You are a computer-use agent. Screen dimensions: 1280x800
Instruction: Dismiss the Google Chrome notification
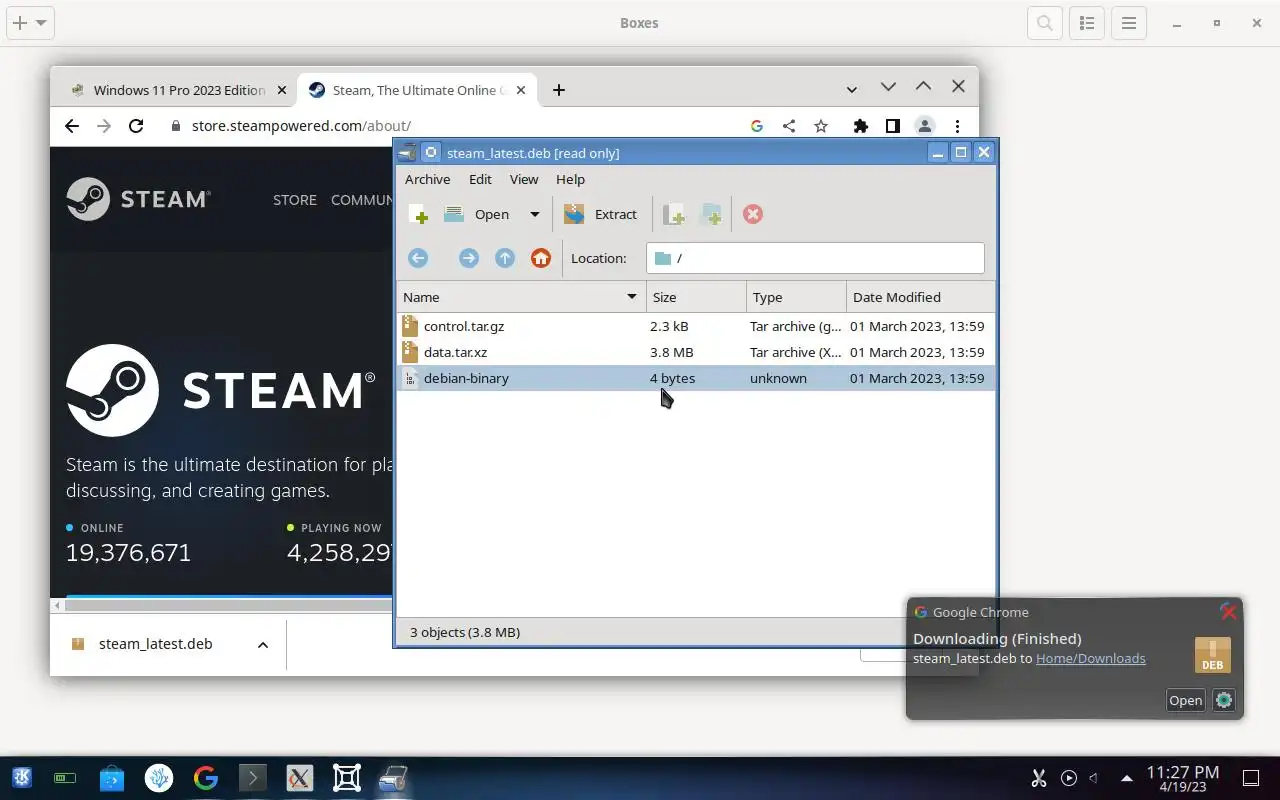1229,612
